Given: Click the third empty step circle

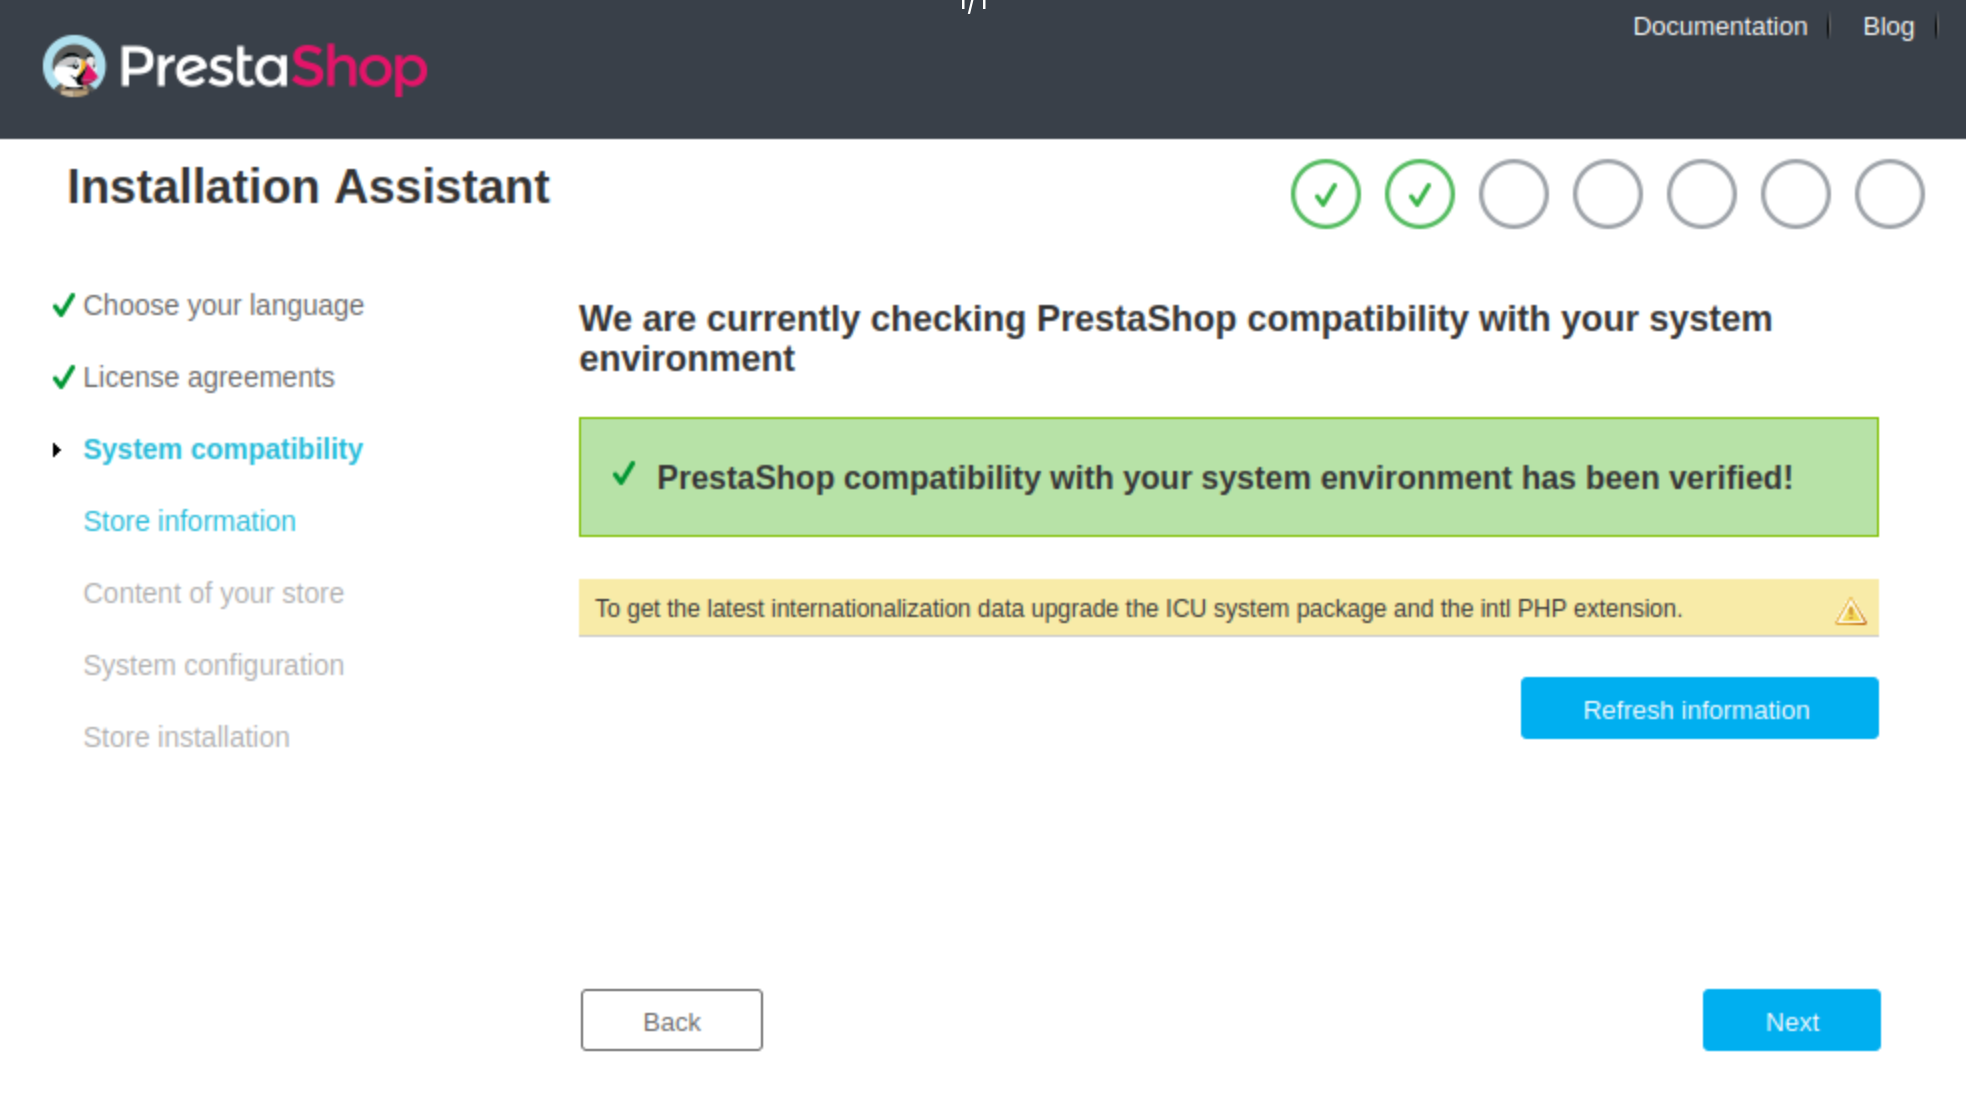Looking at the screenshot, I should (1513, 194).
